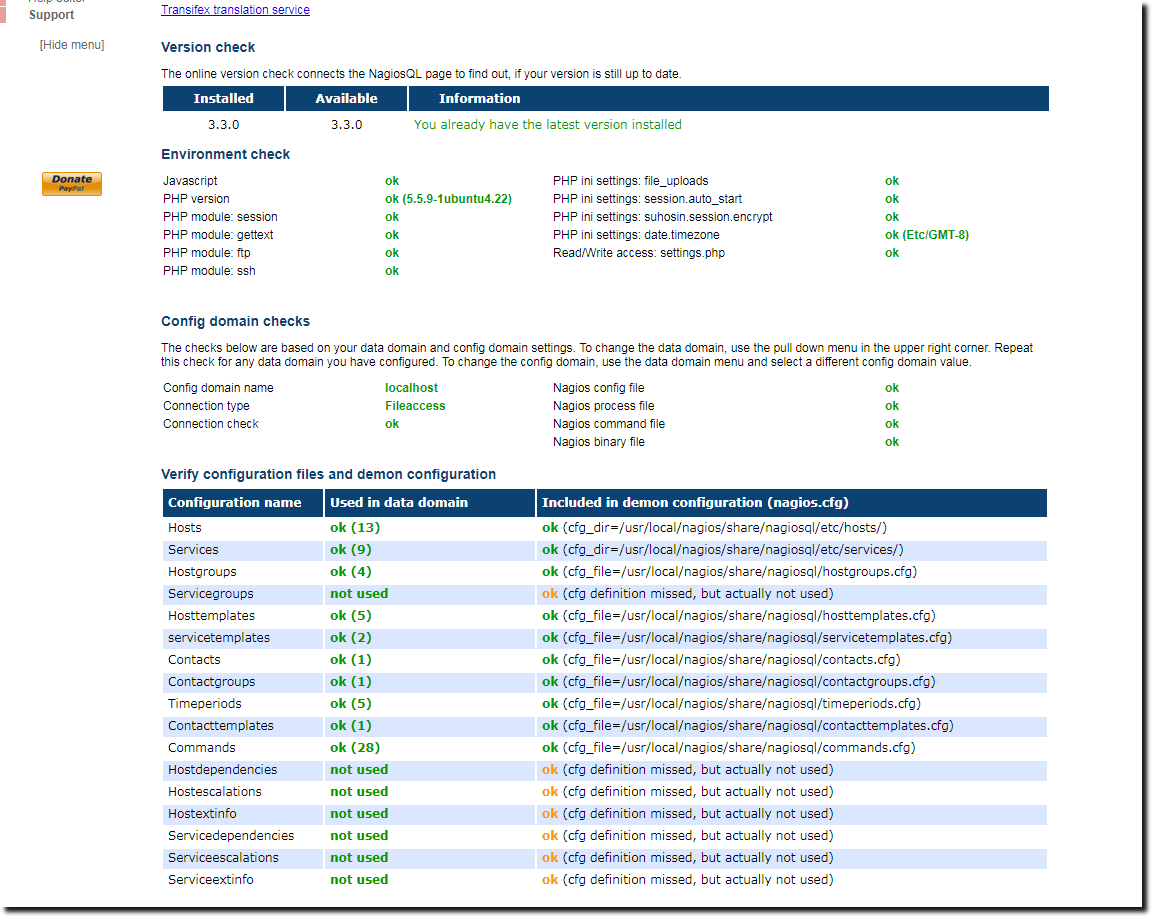Click the Available column header
Viewport: 1152px width, 916px height.
pyautogui.click(x=346, y=98)
